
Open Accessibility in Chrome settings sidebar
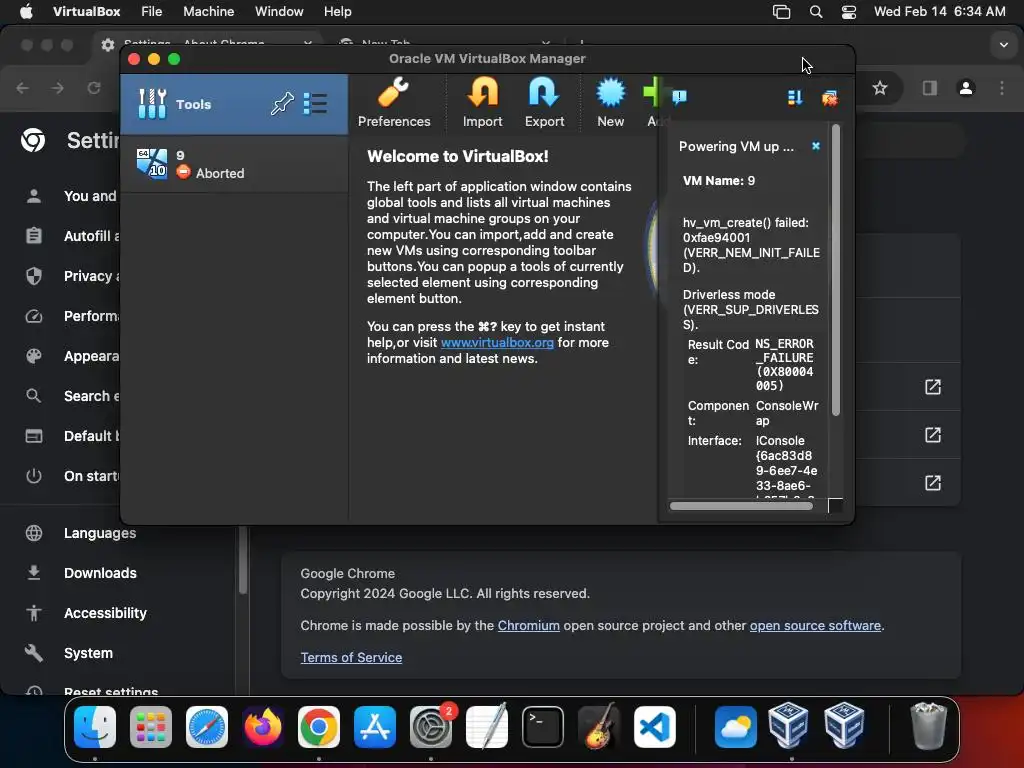click(x=105, y=613)
